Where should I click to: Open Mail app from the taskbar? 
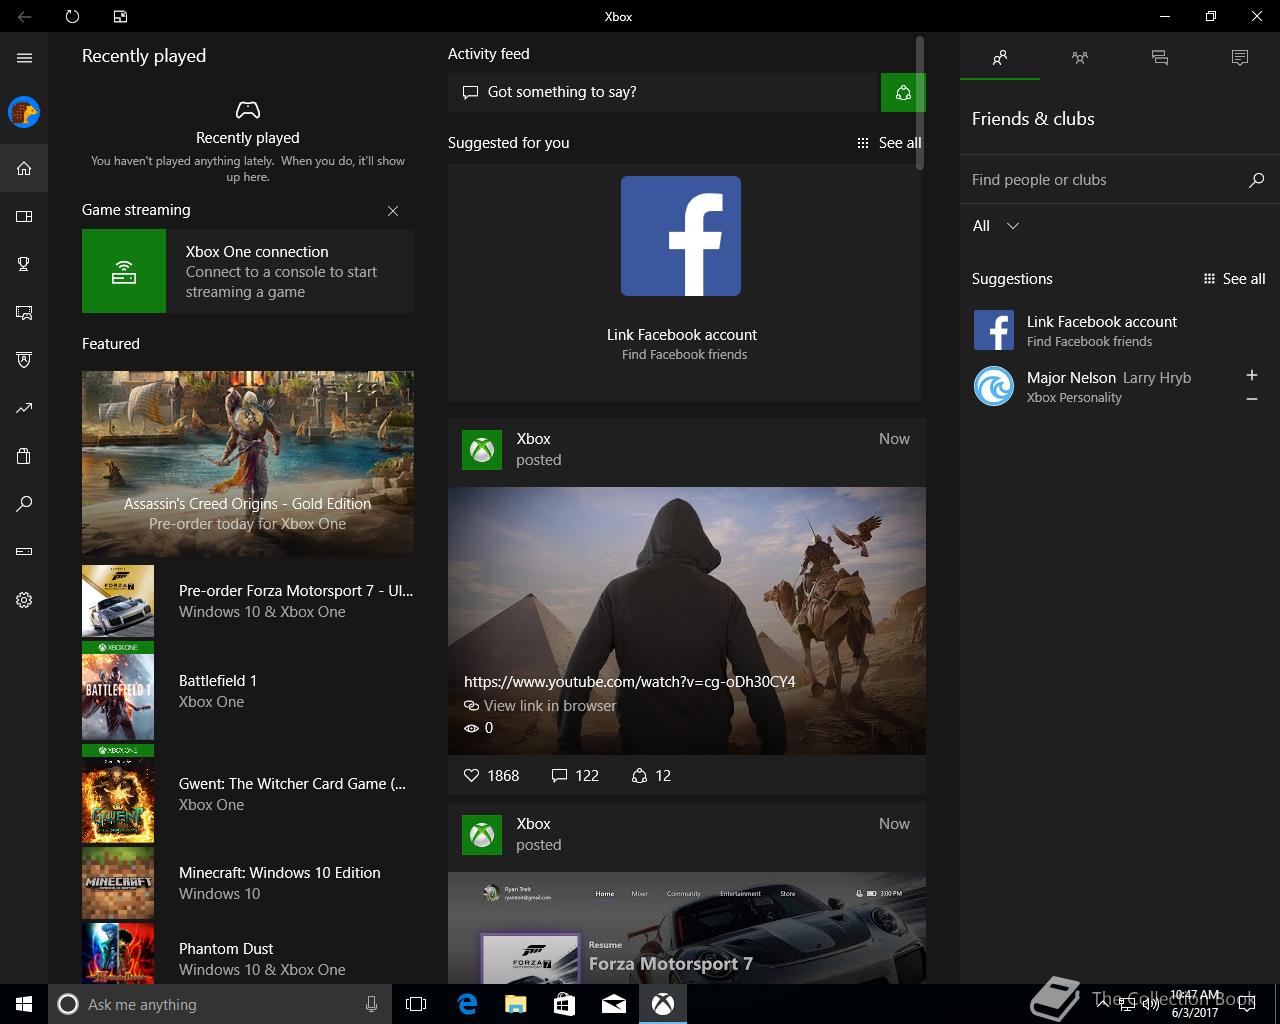(x=614, y=1004)
